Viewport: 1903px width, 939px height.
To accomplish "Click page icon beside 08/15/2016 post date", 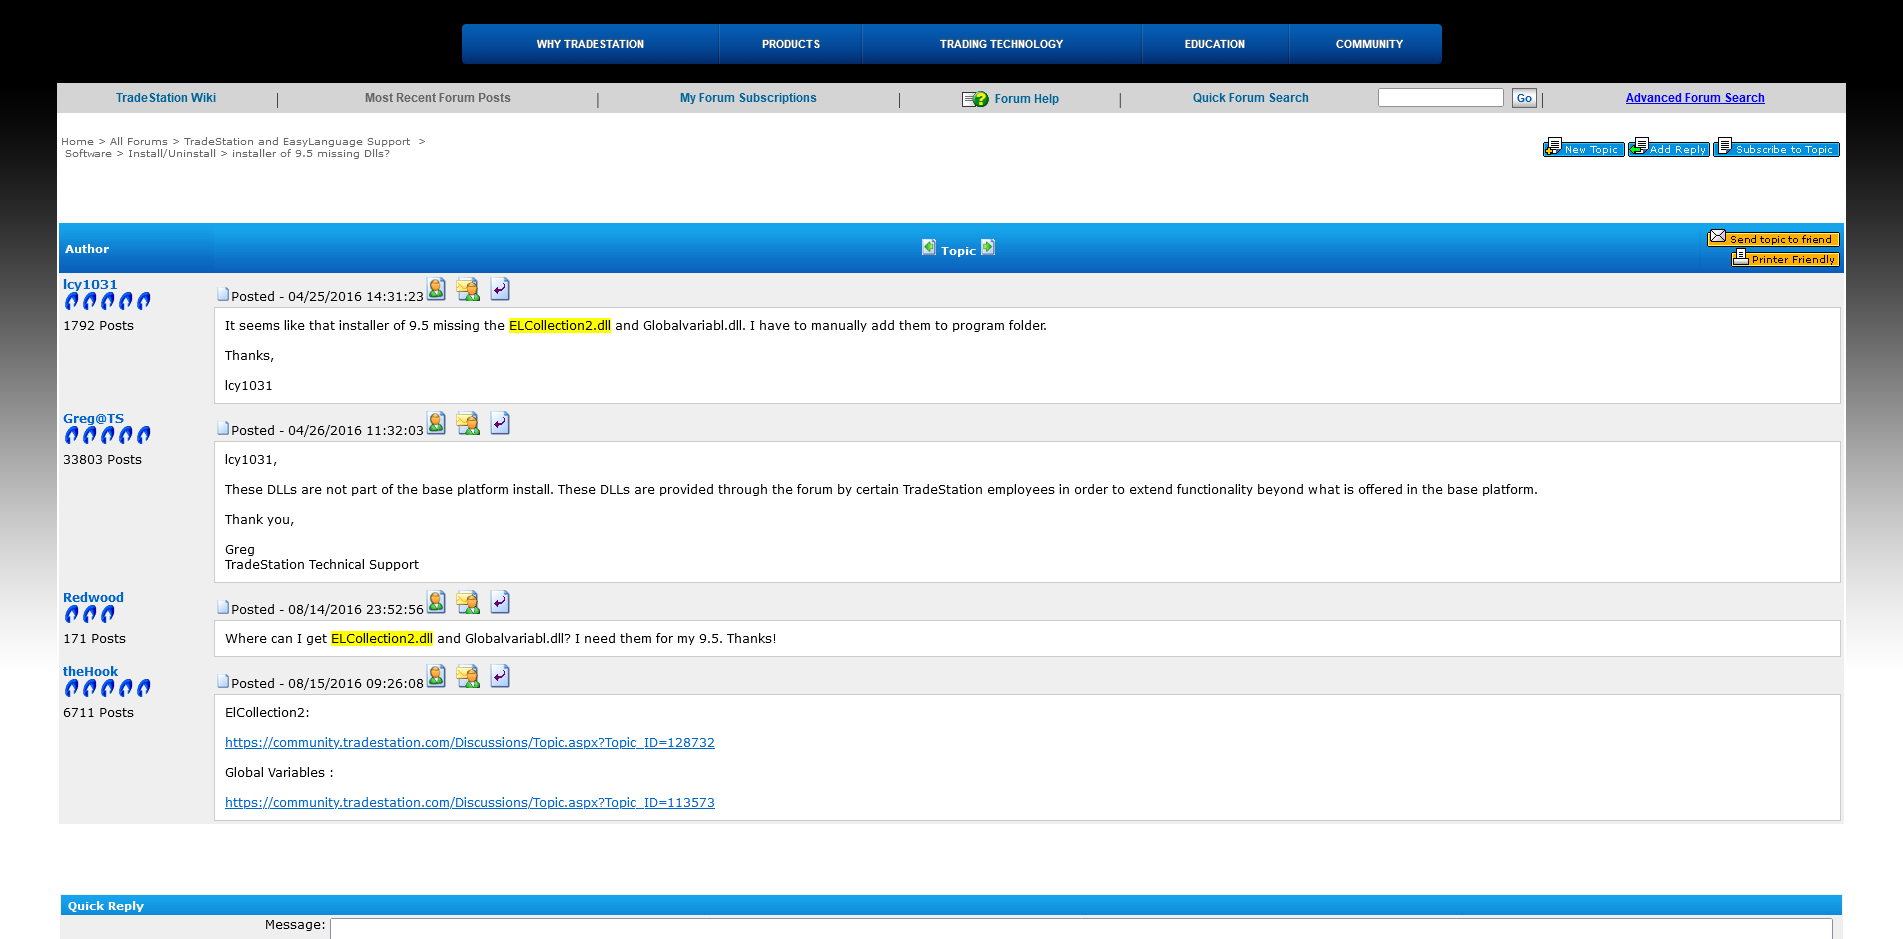I will pos(223,681).
